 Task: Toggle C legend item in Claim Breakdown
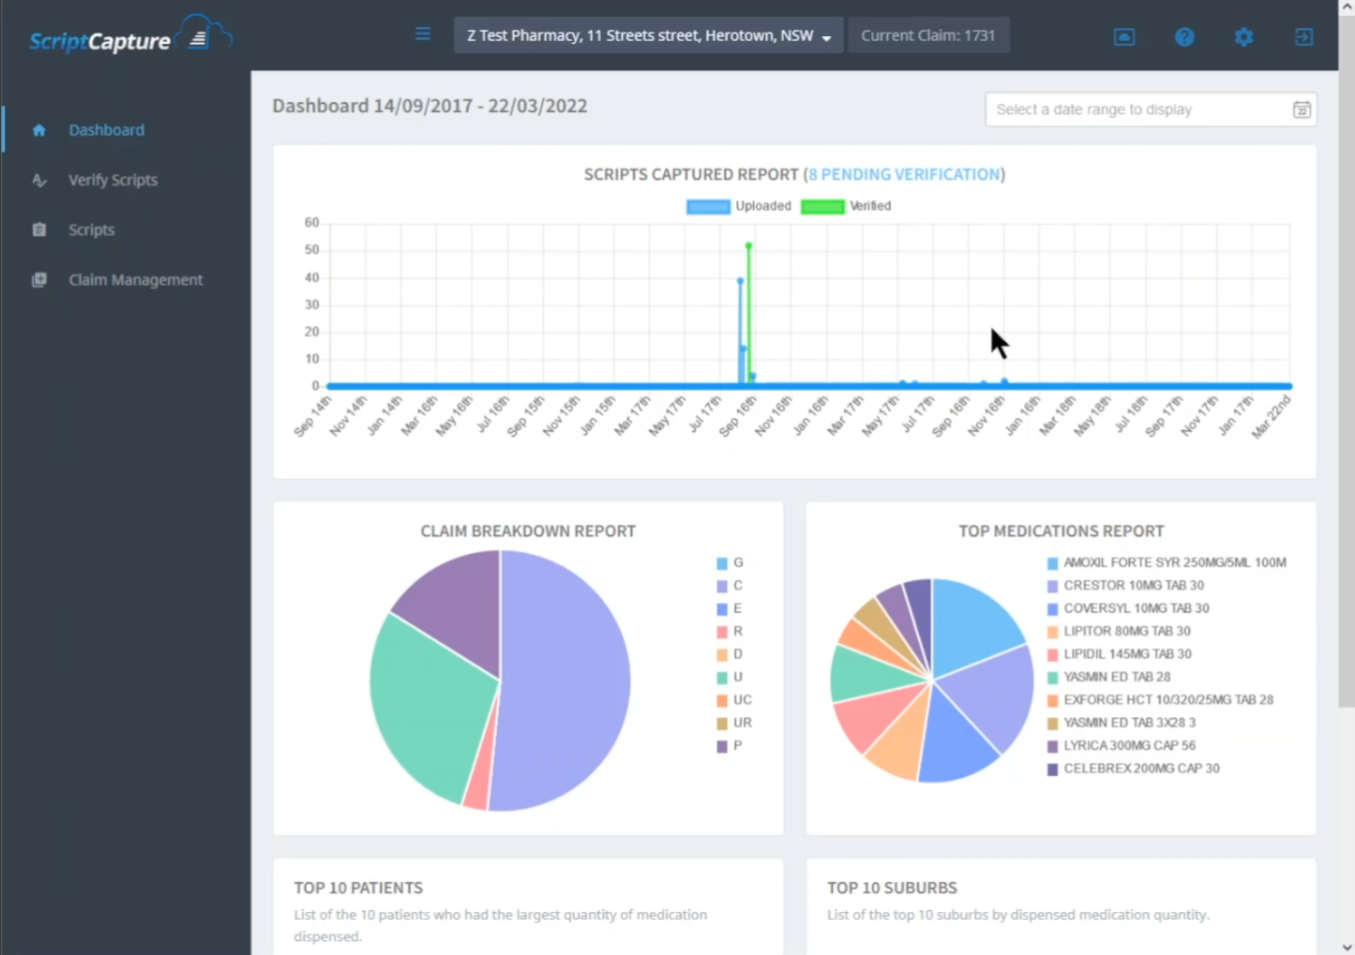(x=730, y=586)
